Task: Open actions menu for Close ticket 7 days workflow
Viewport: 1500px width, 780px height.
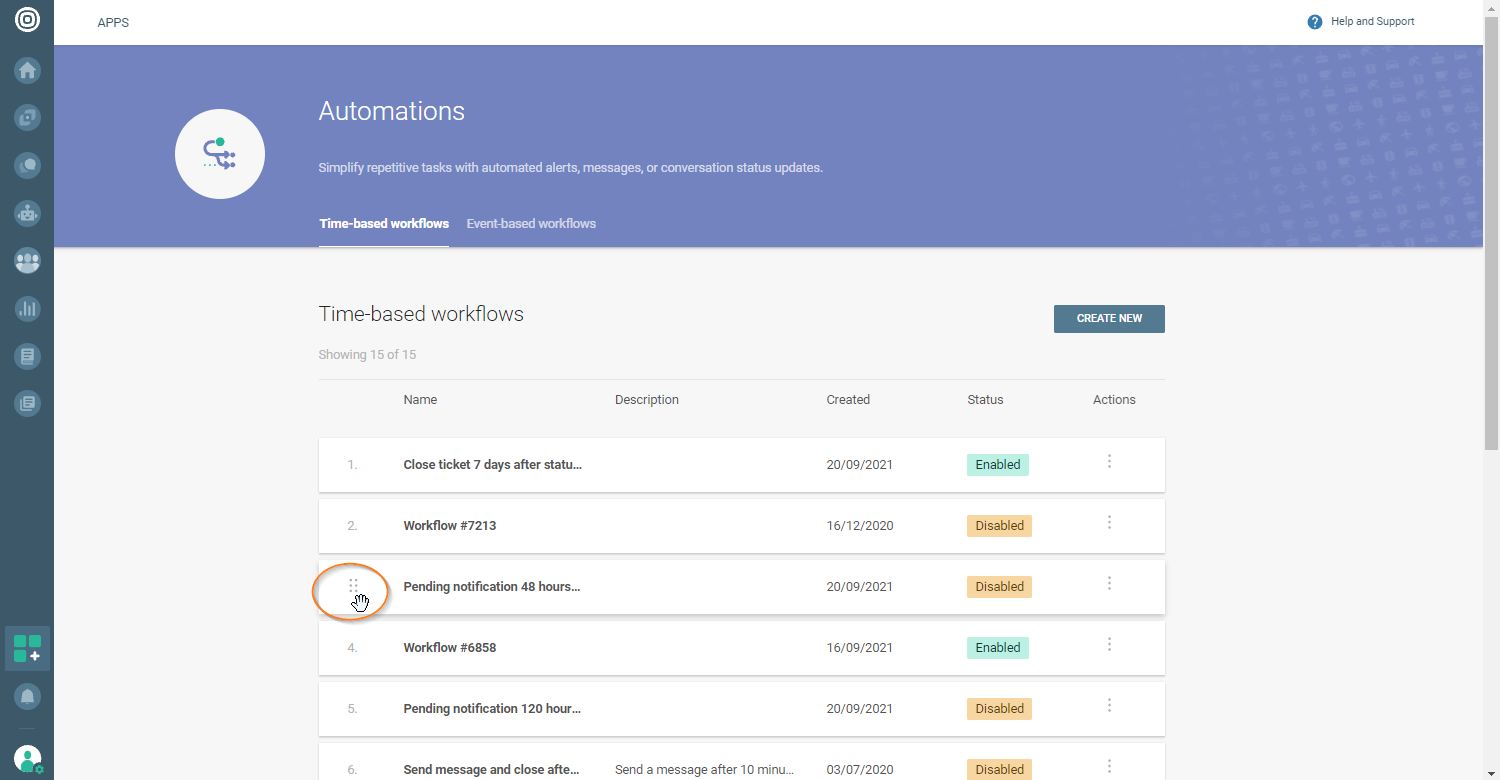Action: [1109, 462]
